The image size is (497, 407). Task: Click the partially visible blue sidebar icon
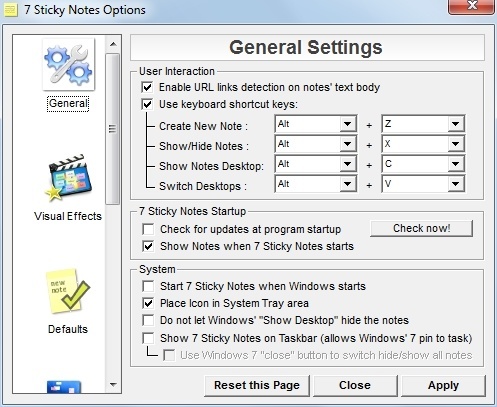coord(64,387)
